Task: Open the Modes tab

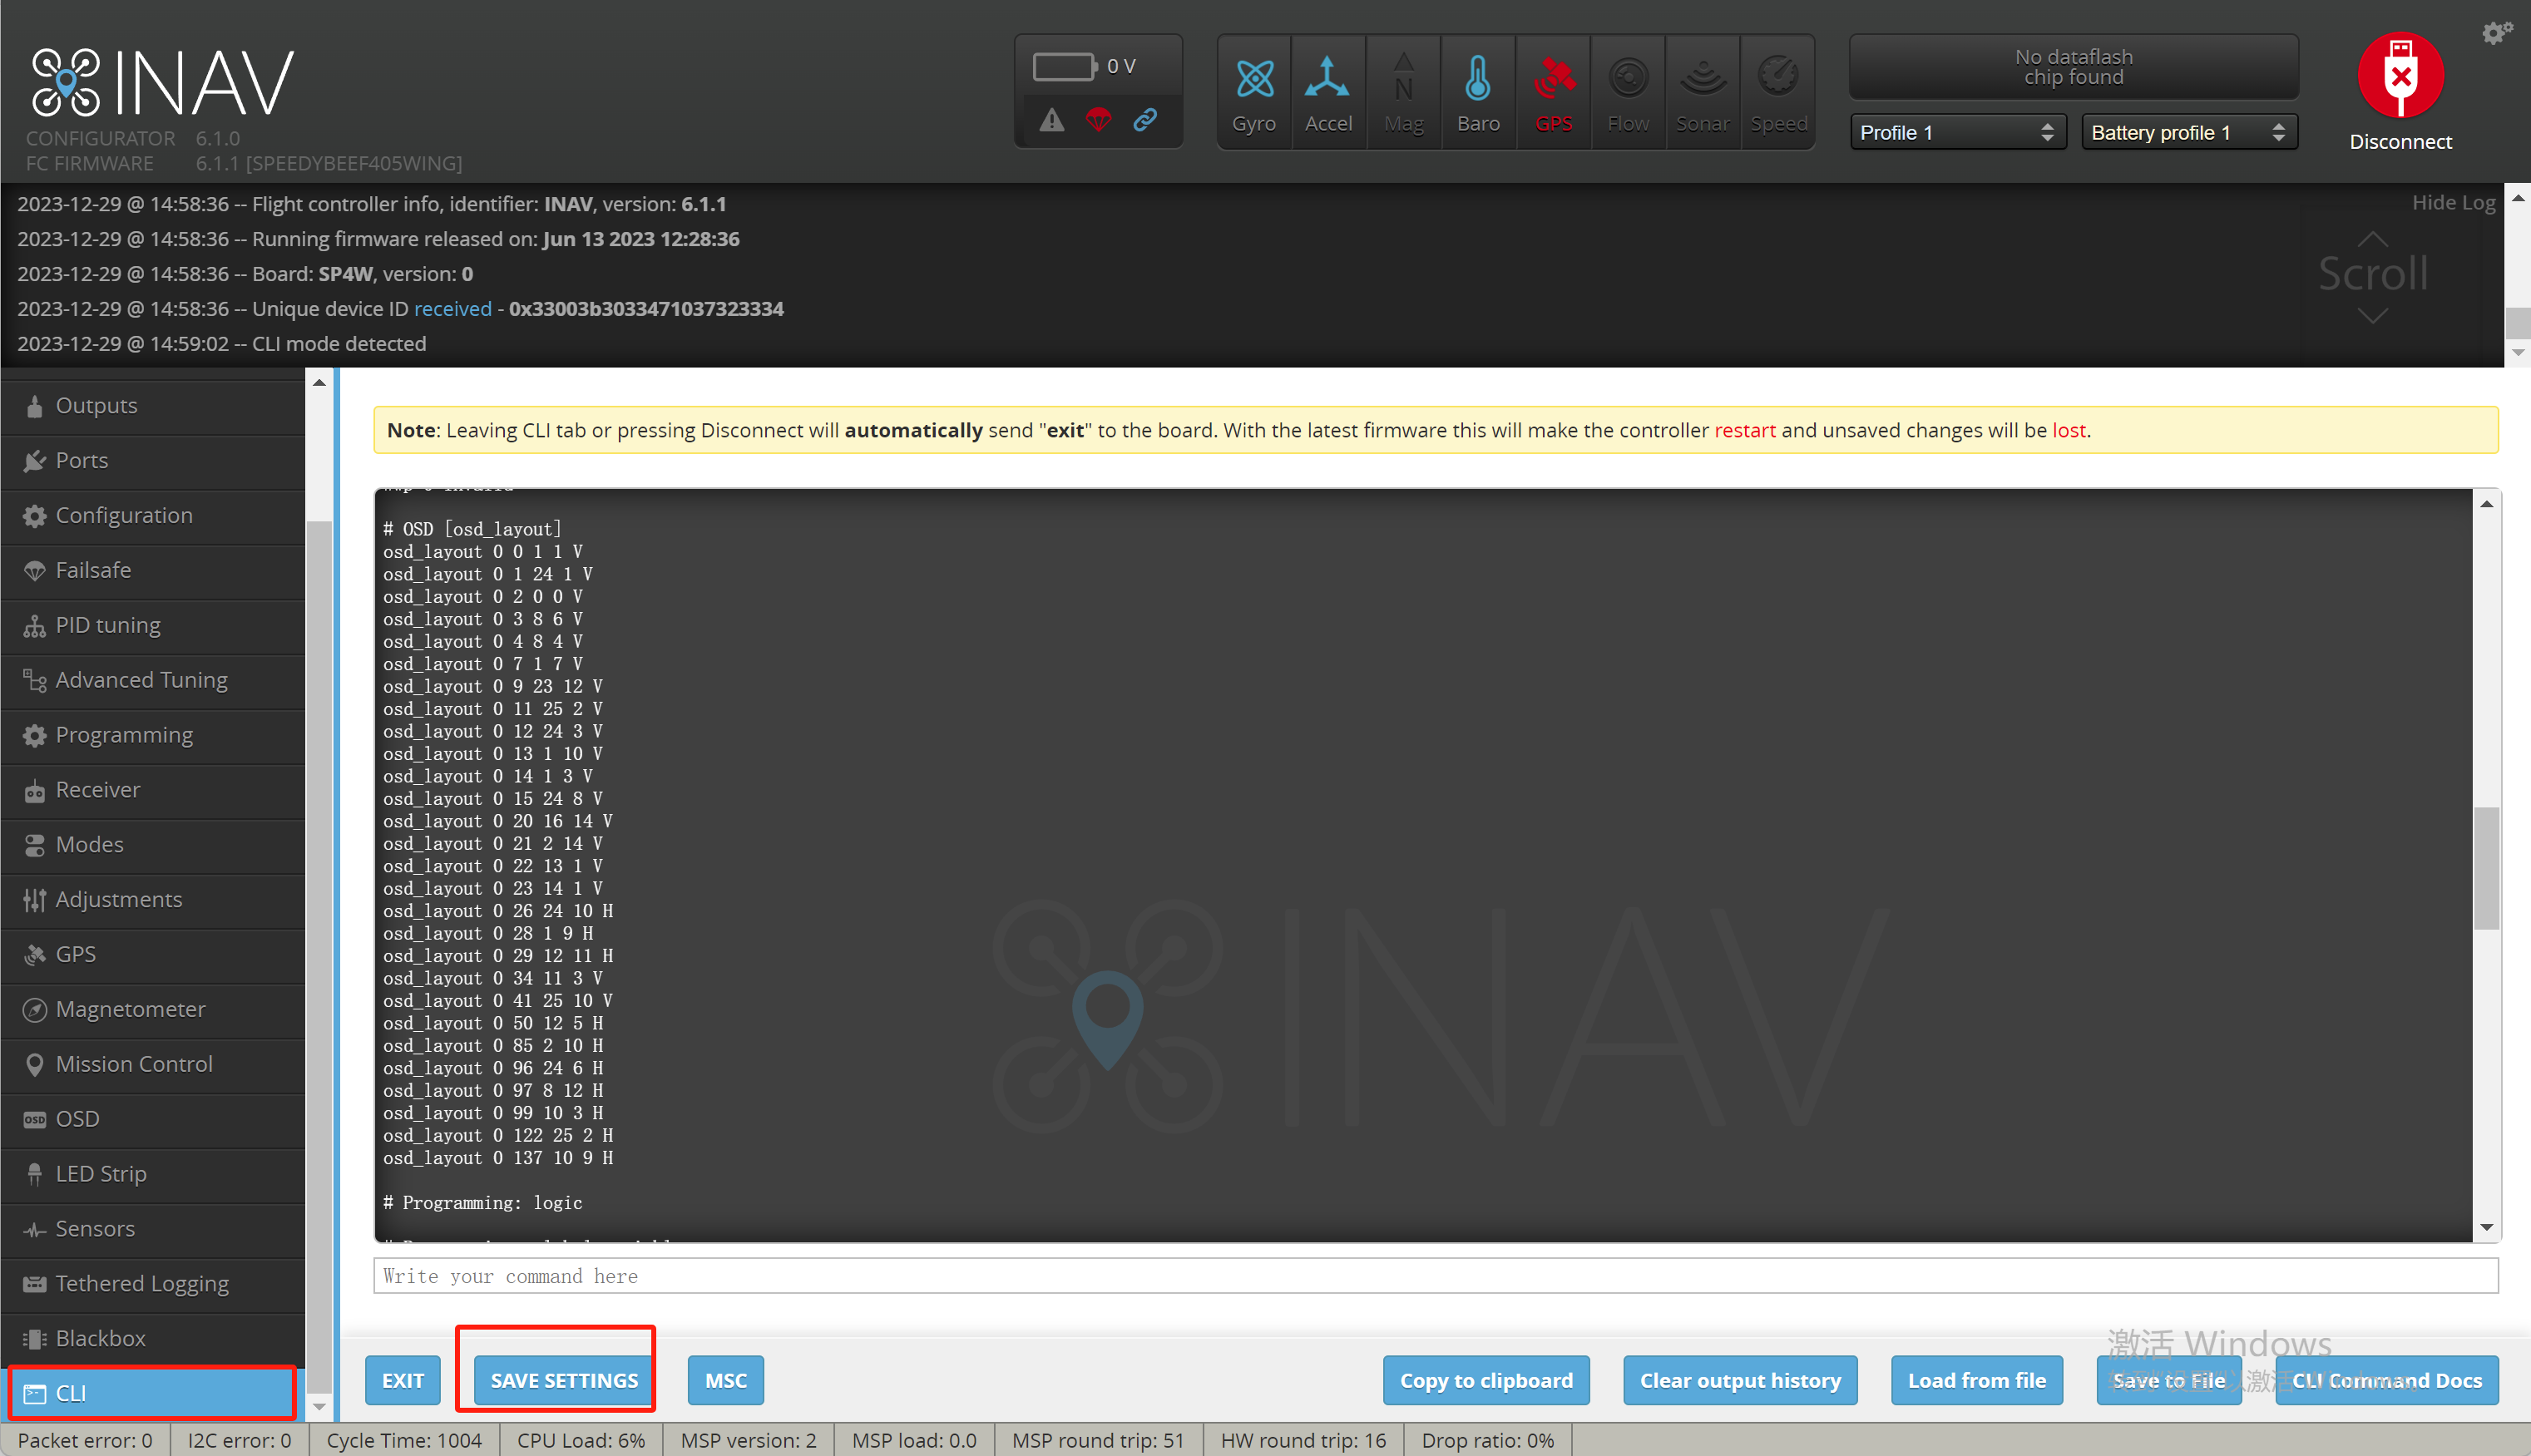Action: point(153,845)
